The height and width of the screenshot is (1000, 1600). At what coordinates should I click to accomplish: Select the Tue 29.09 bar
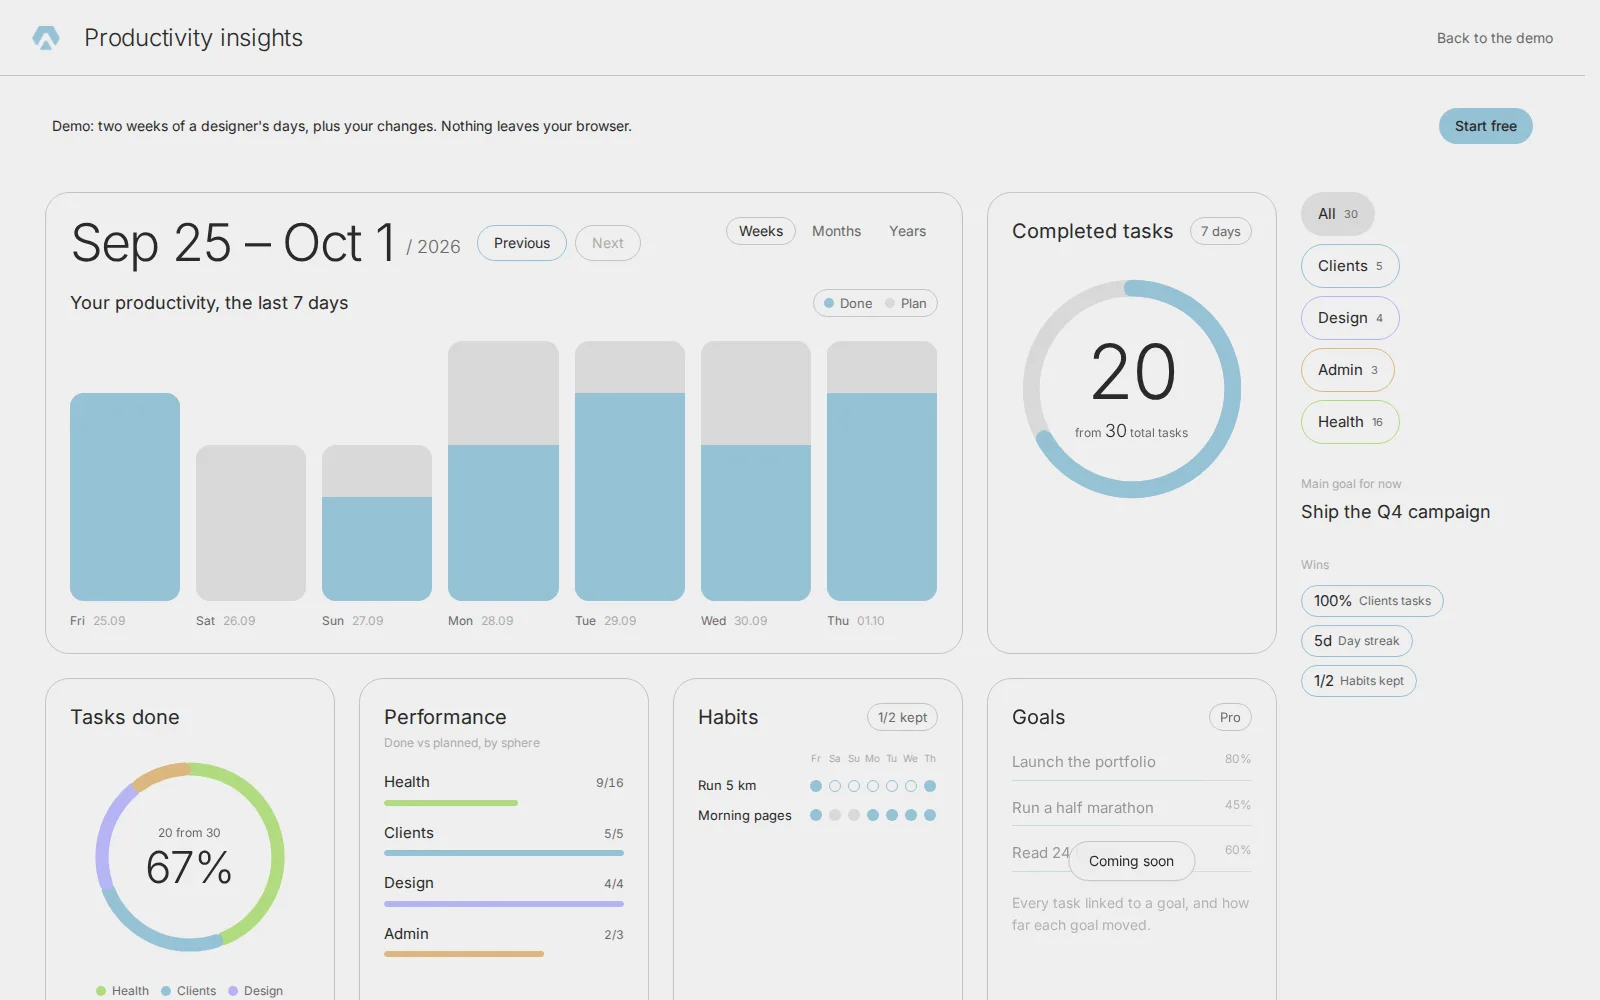pos(630,471)
